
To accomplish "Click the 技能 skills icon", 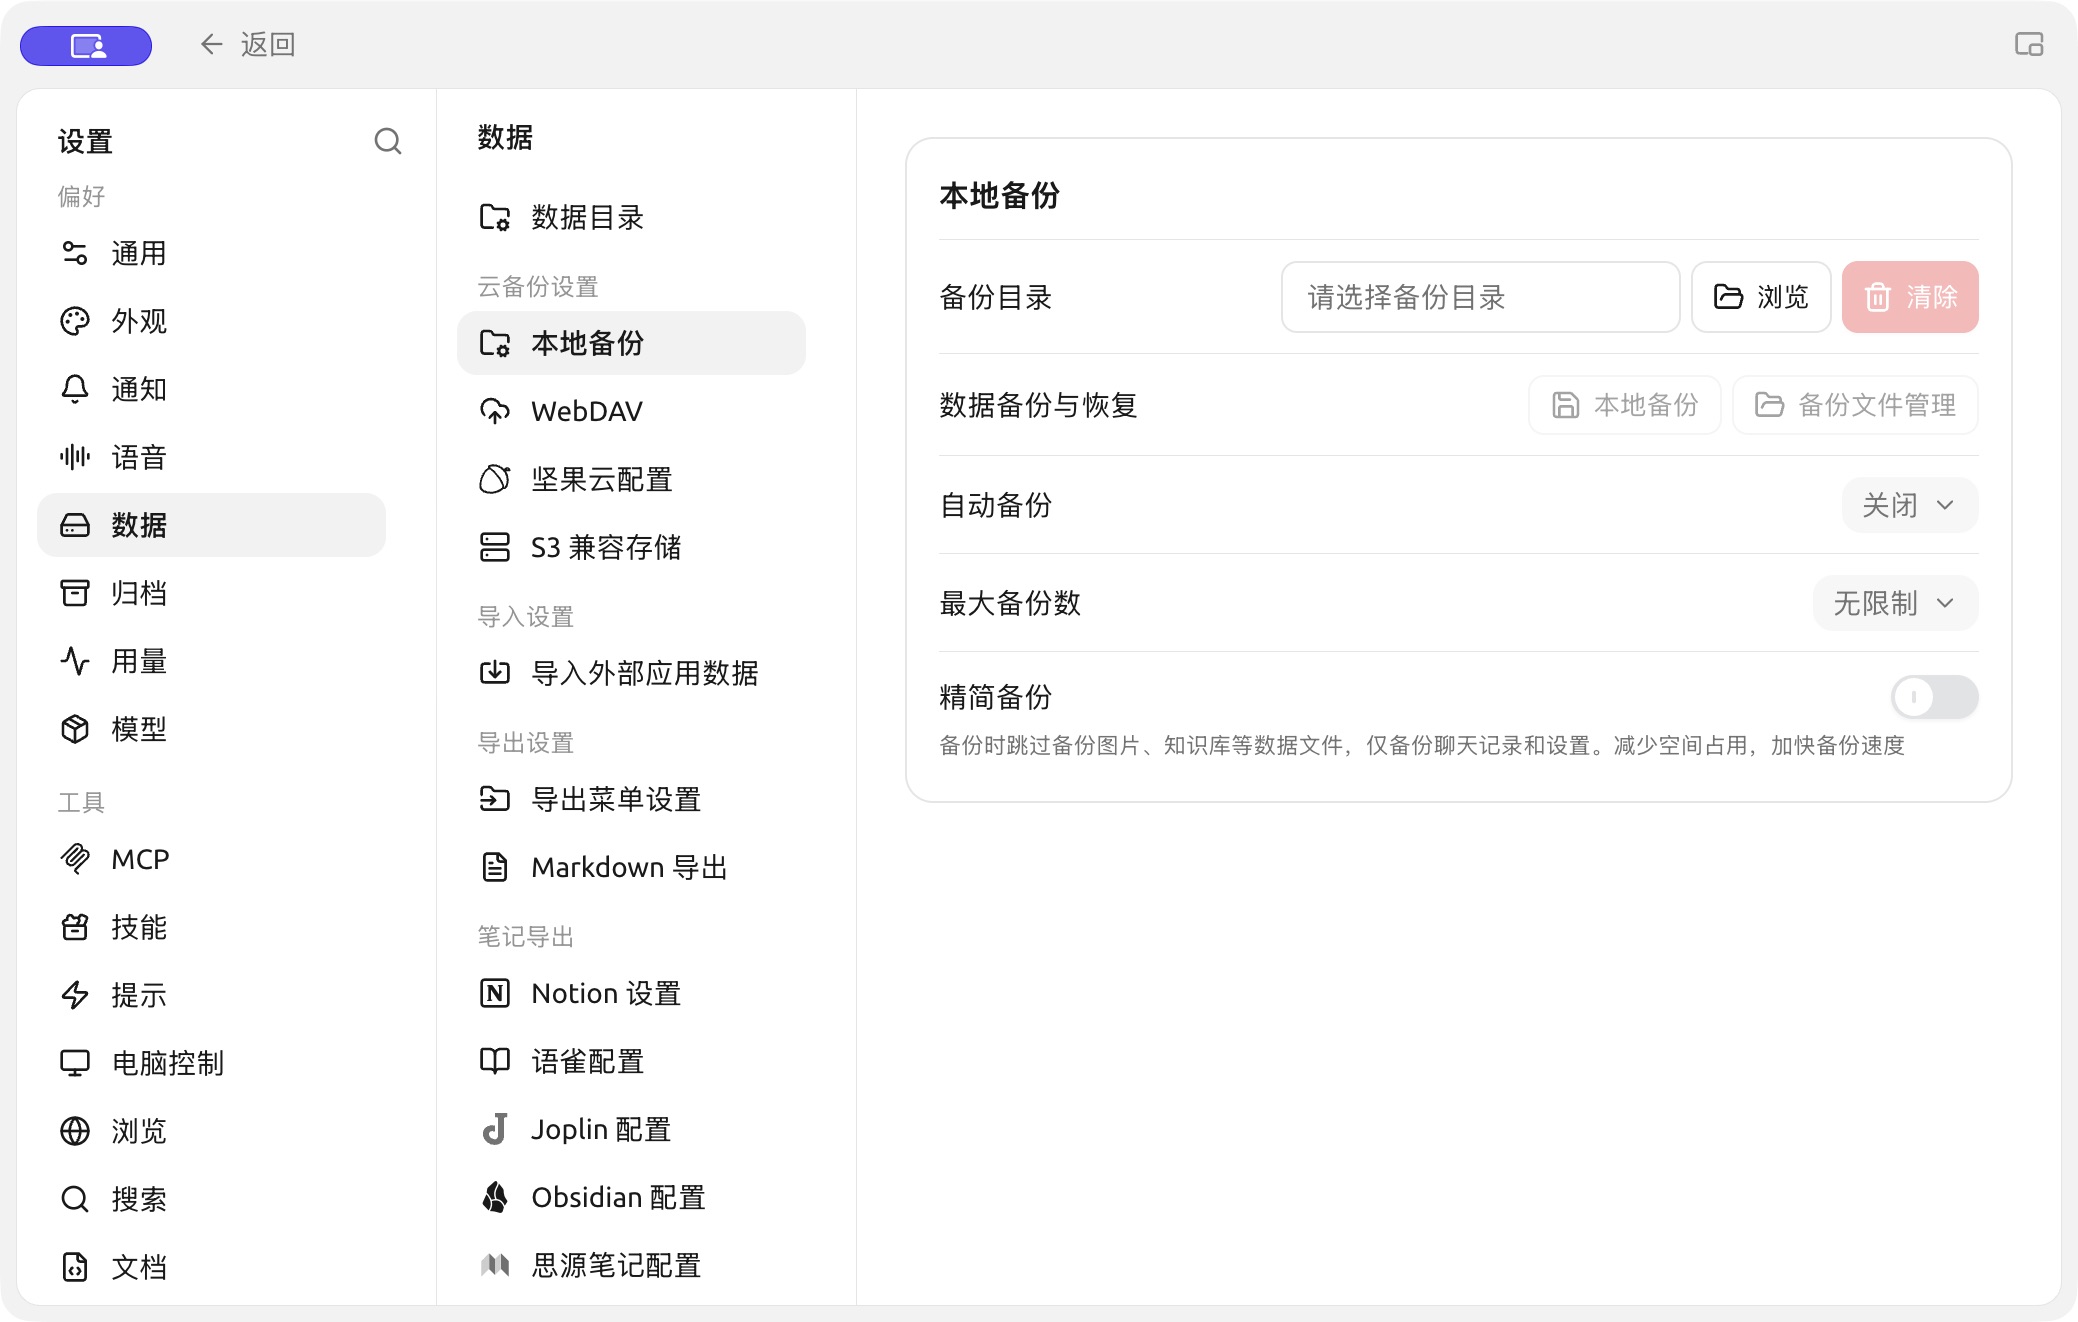I will point(75,927).
